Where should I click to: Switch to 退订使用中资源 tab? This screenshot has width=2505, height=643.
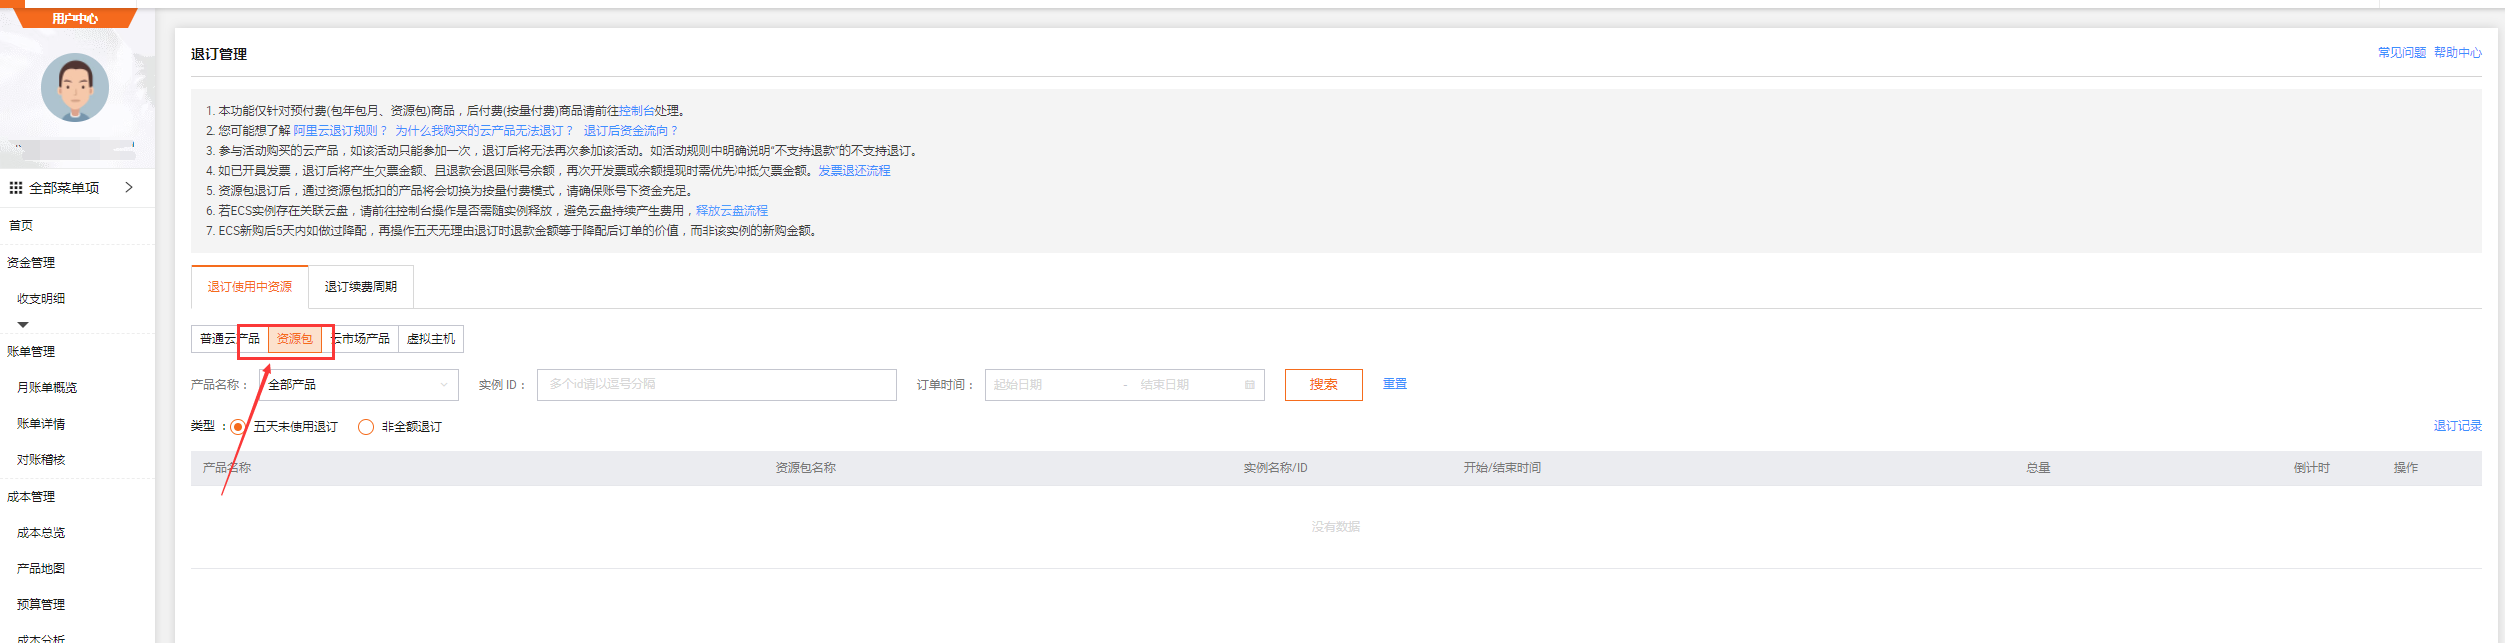(250, 287)
